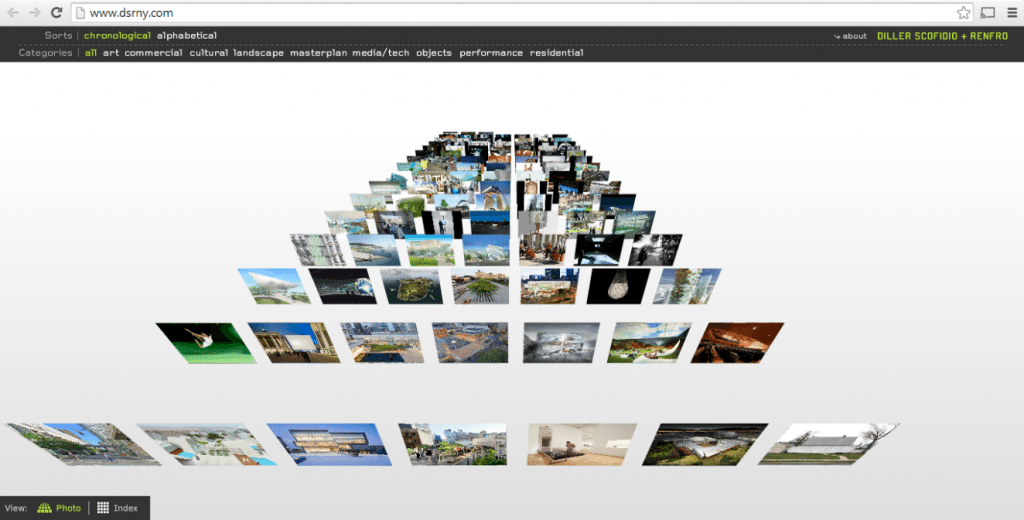Click the browser back arrow
The width and height of the screenshot is (1024, 520).
pos(13,13)
